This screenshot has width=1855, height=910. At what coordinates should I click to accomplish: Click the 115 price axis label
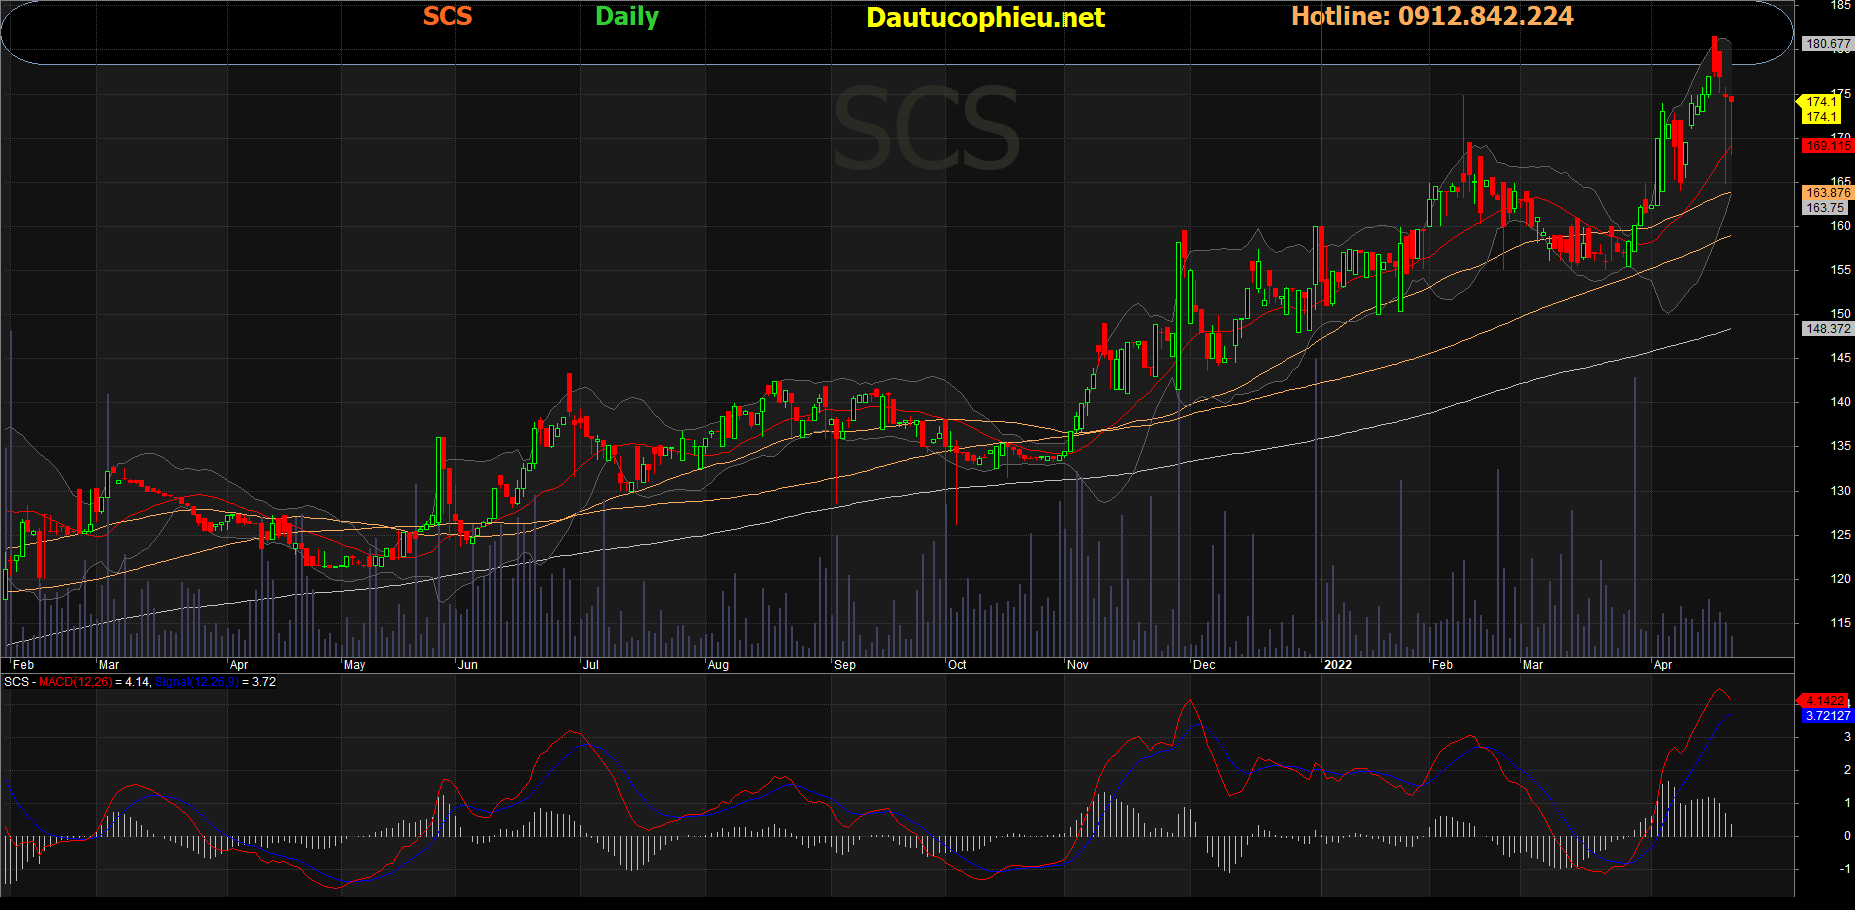[1840, 623]
